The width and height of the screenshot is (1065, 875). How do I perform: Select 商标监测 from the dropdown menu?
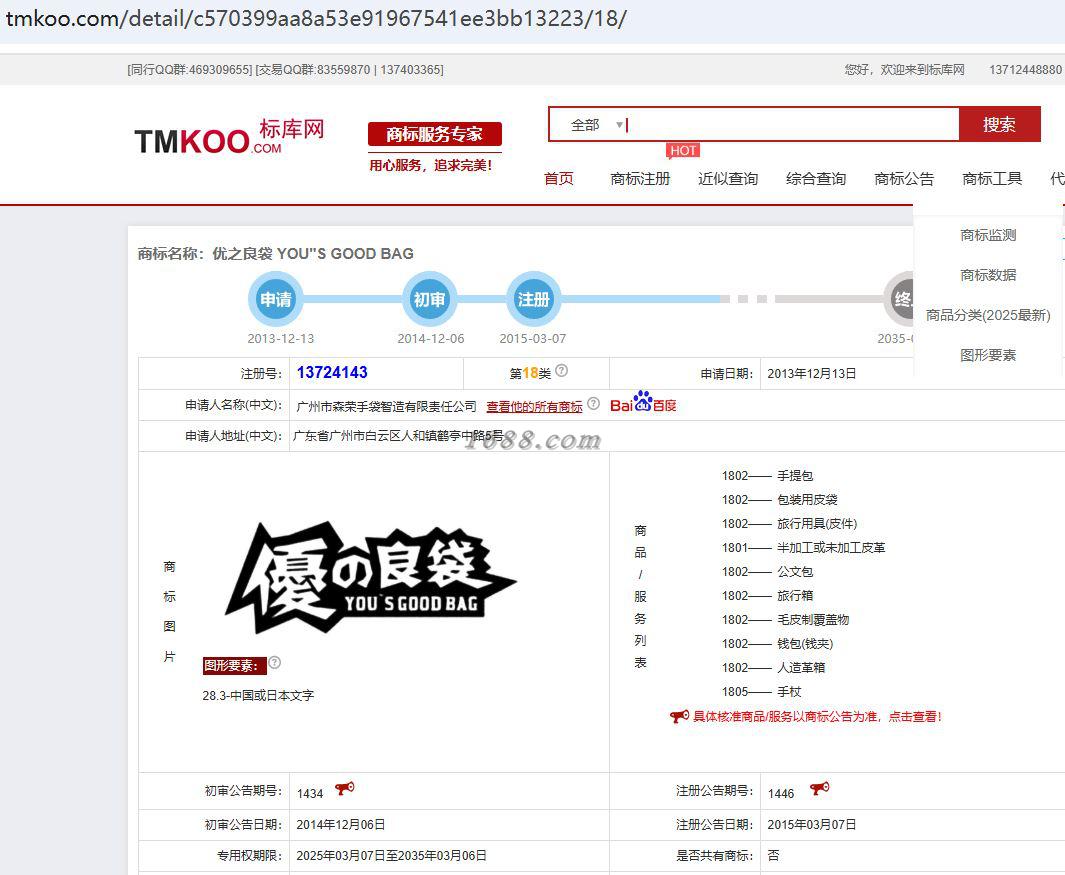click(988, 235)
